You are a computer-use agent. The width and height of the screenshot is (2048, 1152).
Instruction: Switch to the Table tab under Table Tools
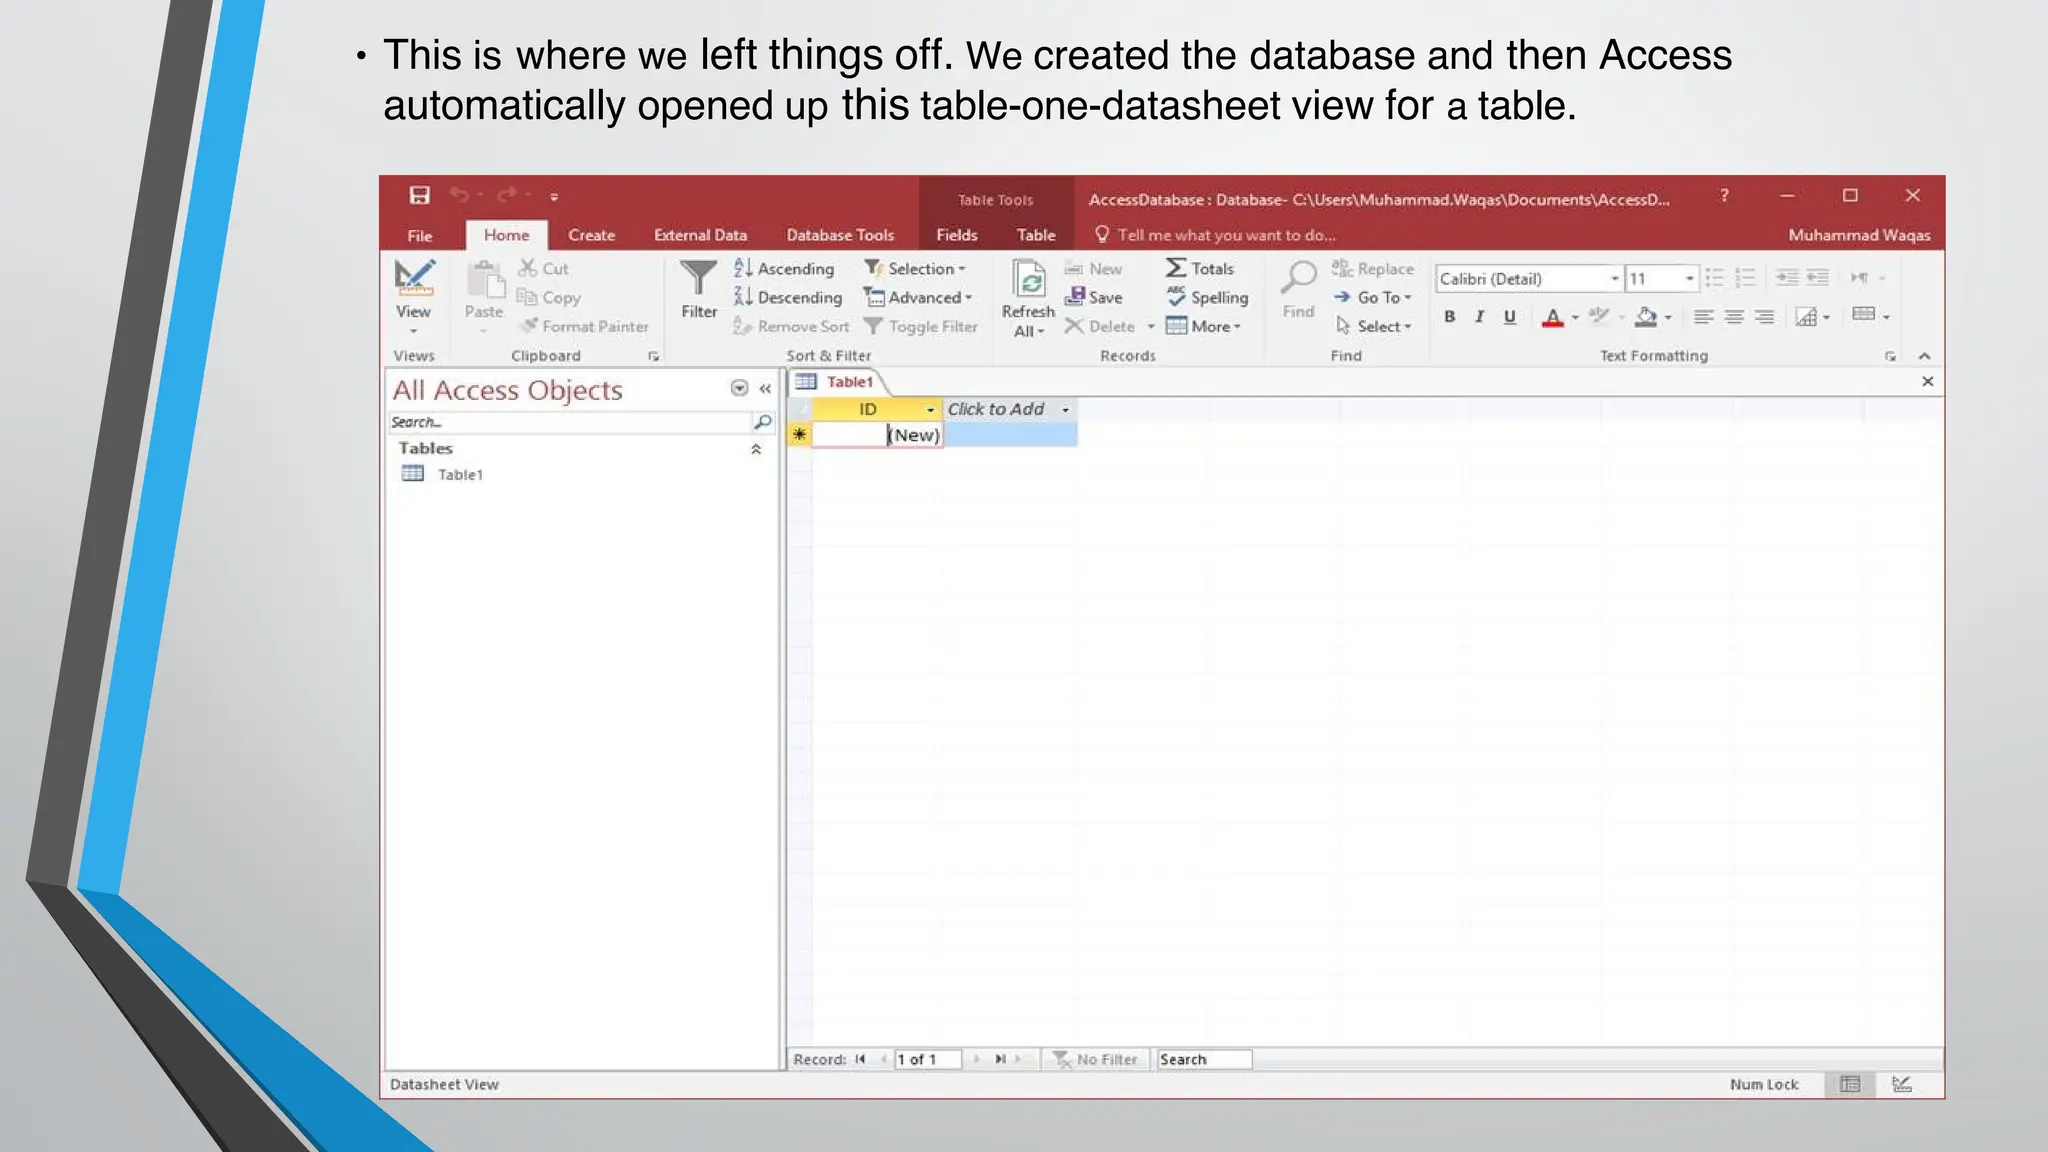pyautogui.click(x=1036, y=235)
